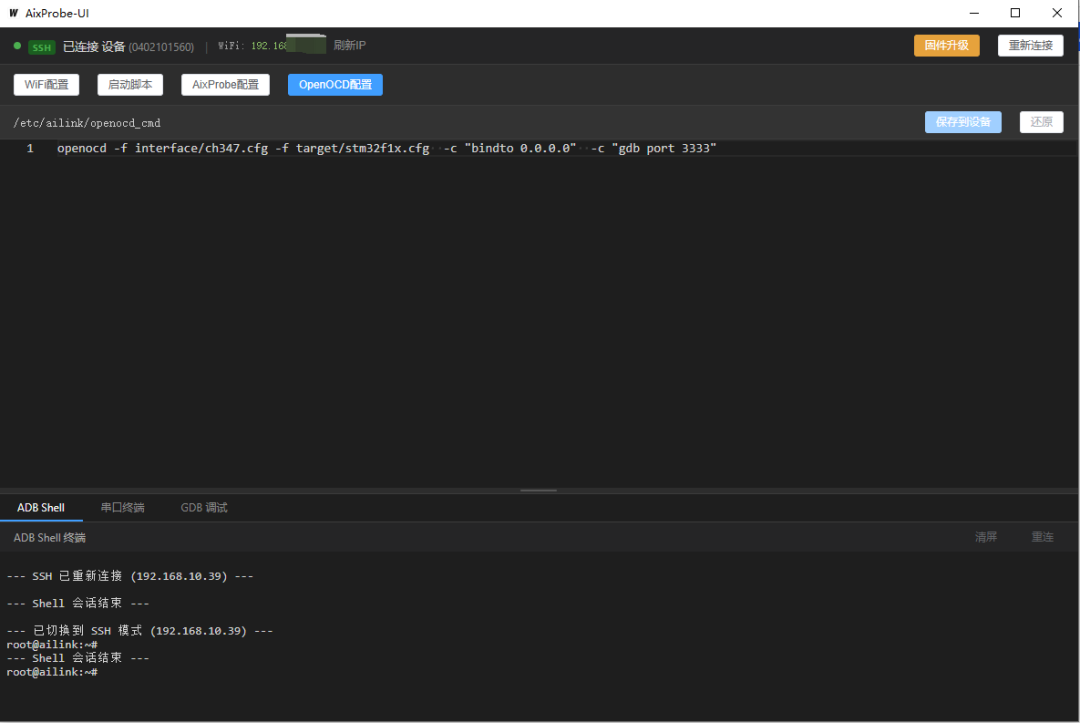This screenshot has width=1080, height=723.
Task: Select the OpenOCD配置 section
Action: [x=335, y=85]
